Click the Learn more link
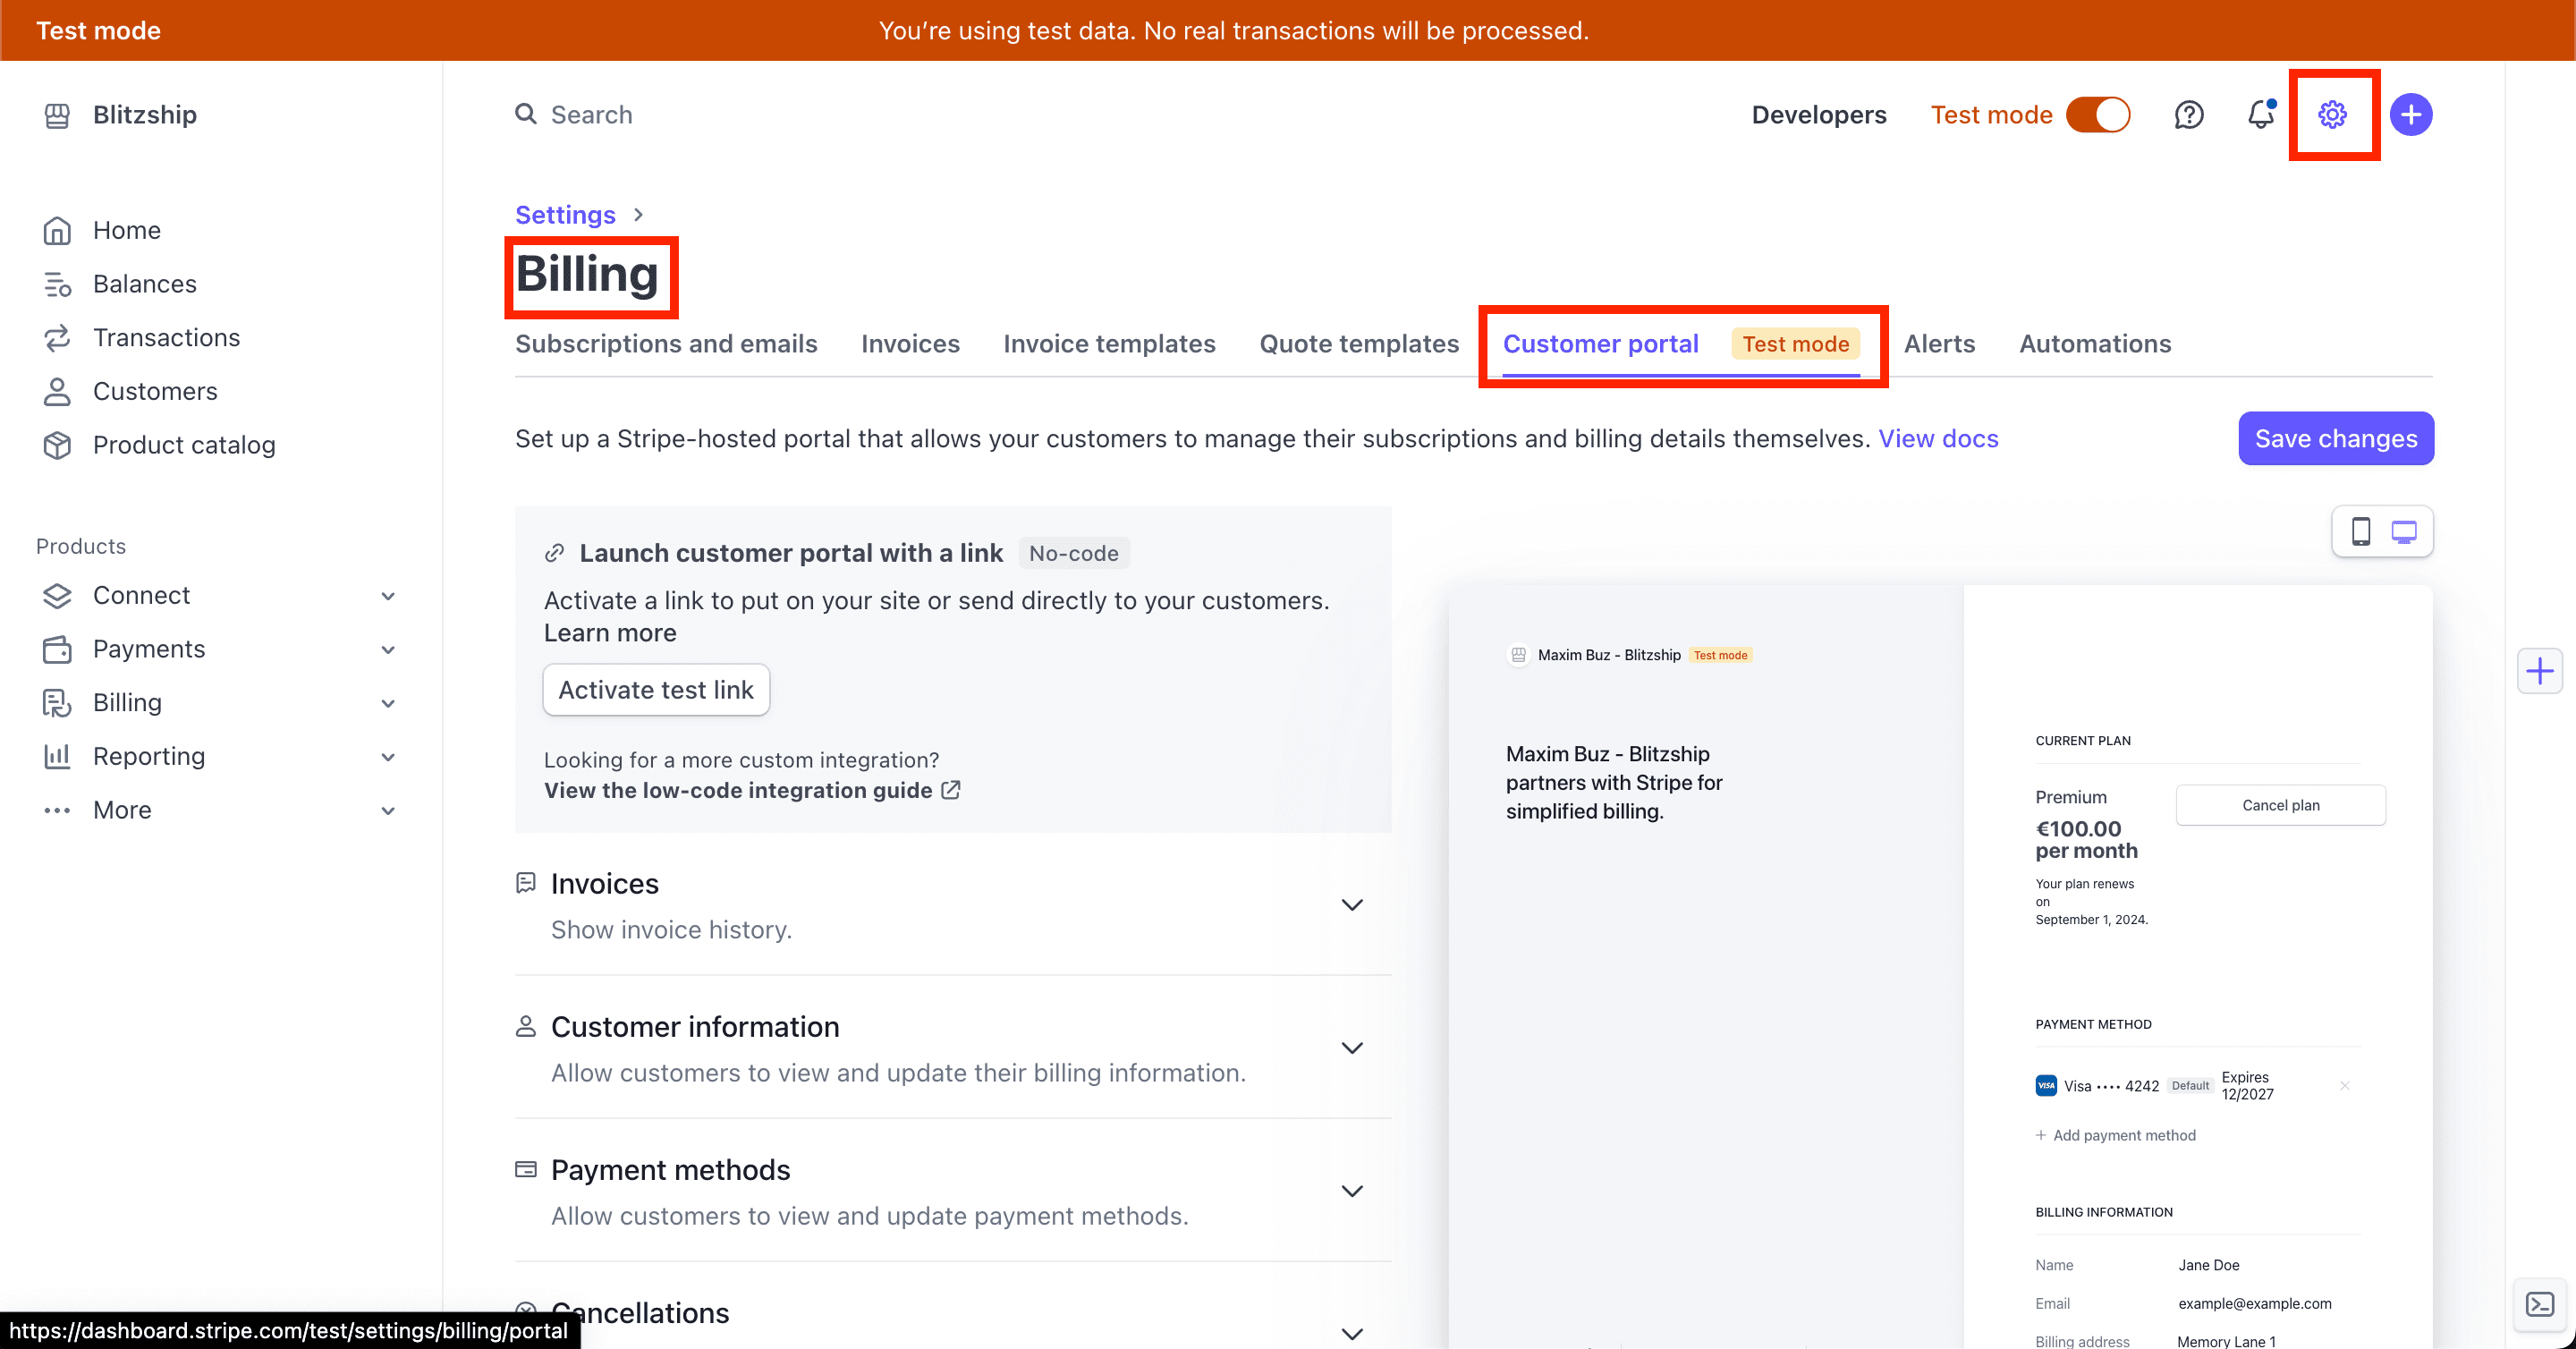The width and height of the screenshot is (2576, 1349). (610, 633)
